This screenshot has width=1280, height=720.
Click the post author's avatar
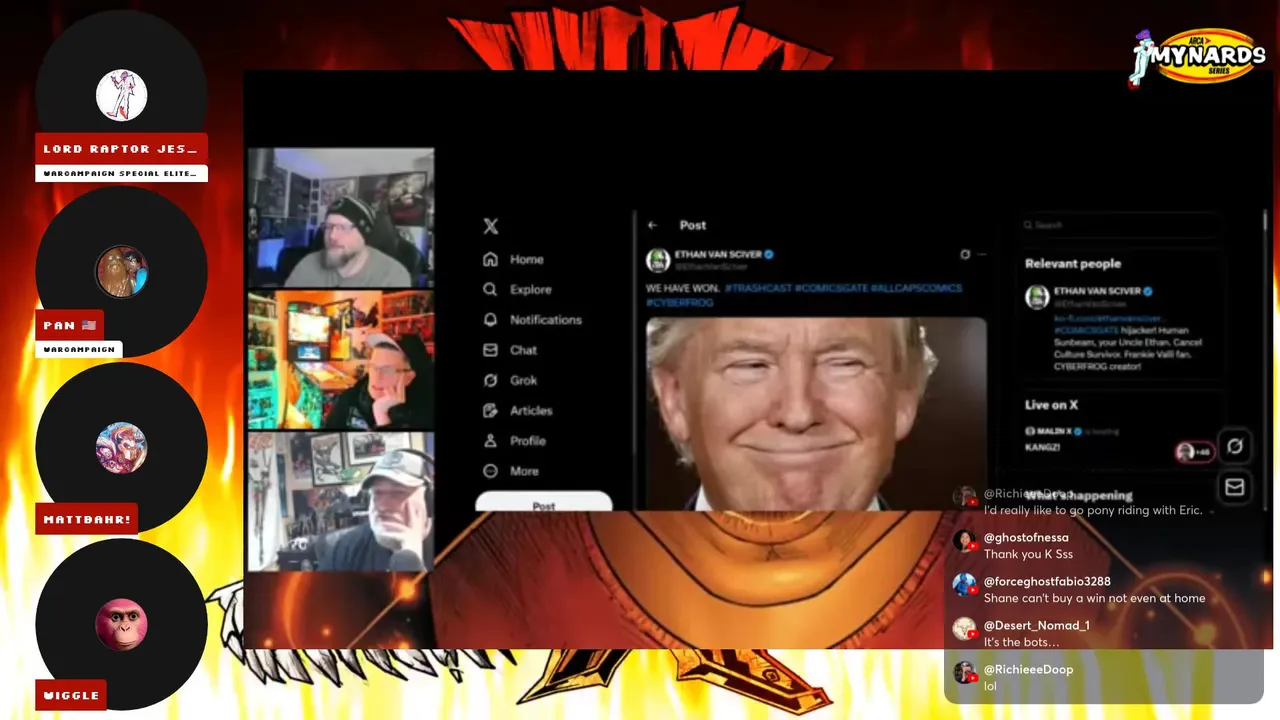tap(658, 260)
